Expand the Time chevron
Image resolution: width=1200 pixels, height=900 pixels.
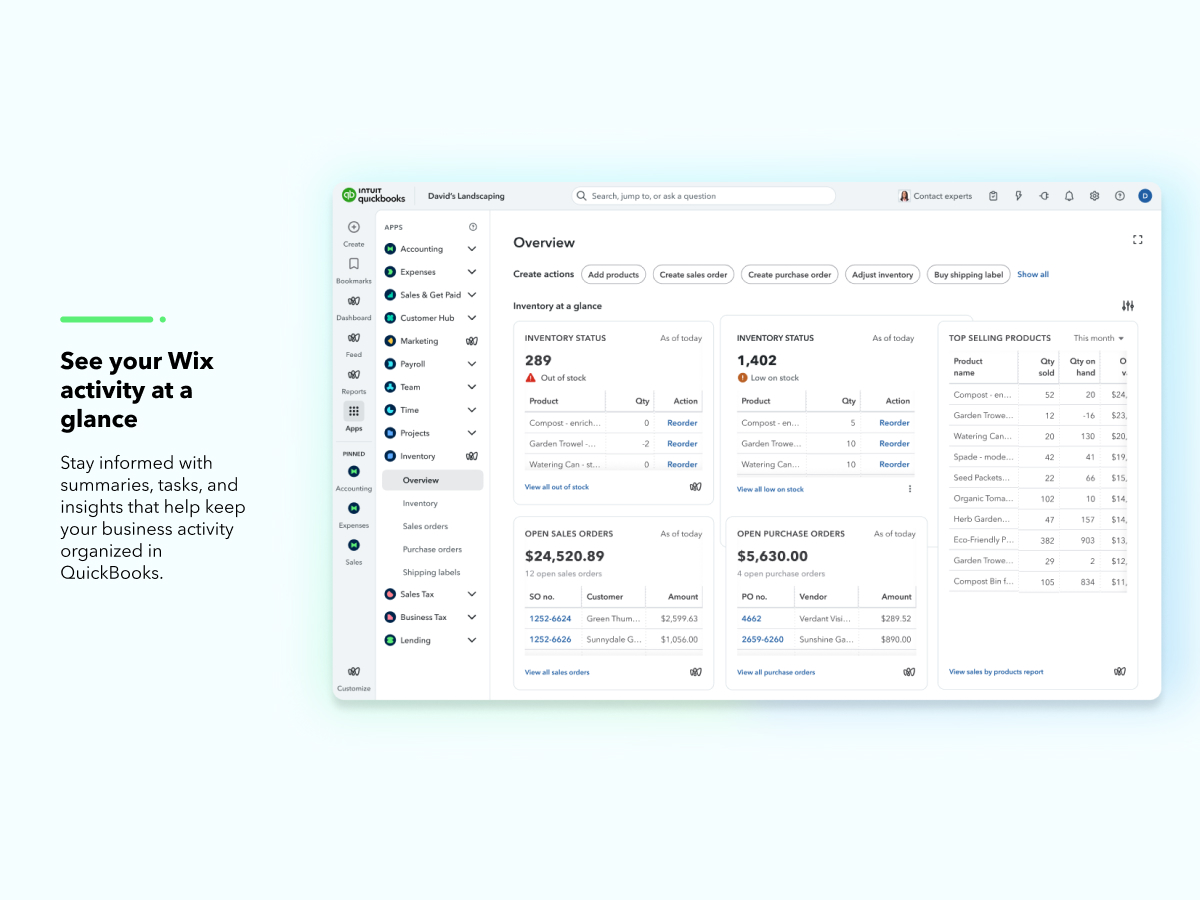pyautogui.click(x=472, y=410)
